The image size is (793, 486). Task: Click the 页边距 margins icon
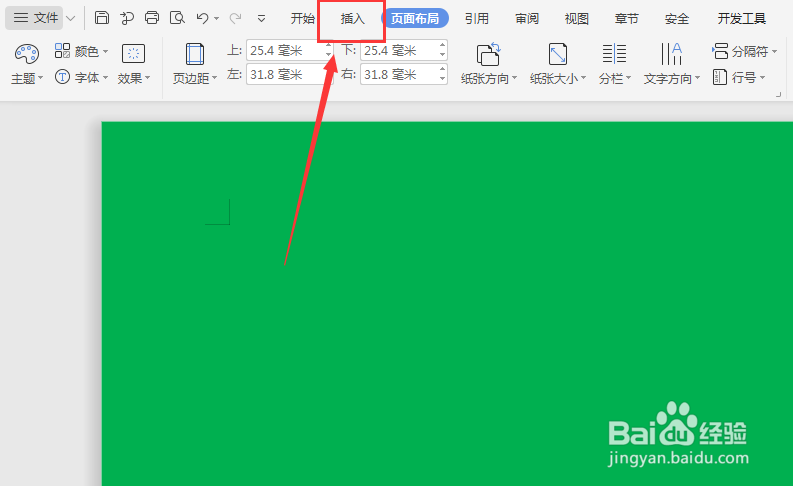tap(195, 54)
